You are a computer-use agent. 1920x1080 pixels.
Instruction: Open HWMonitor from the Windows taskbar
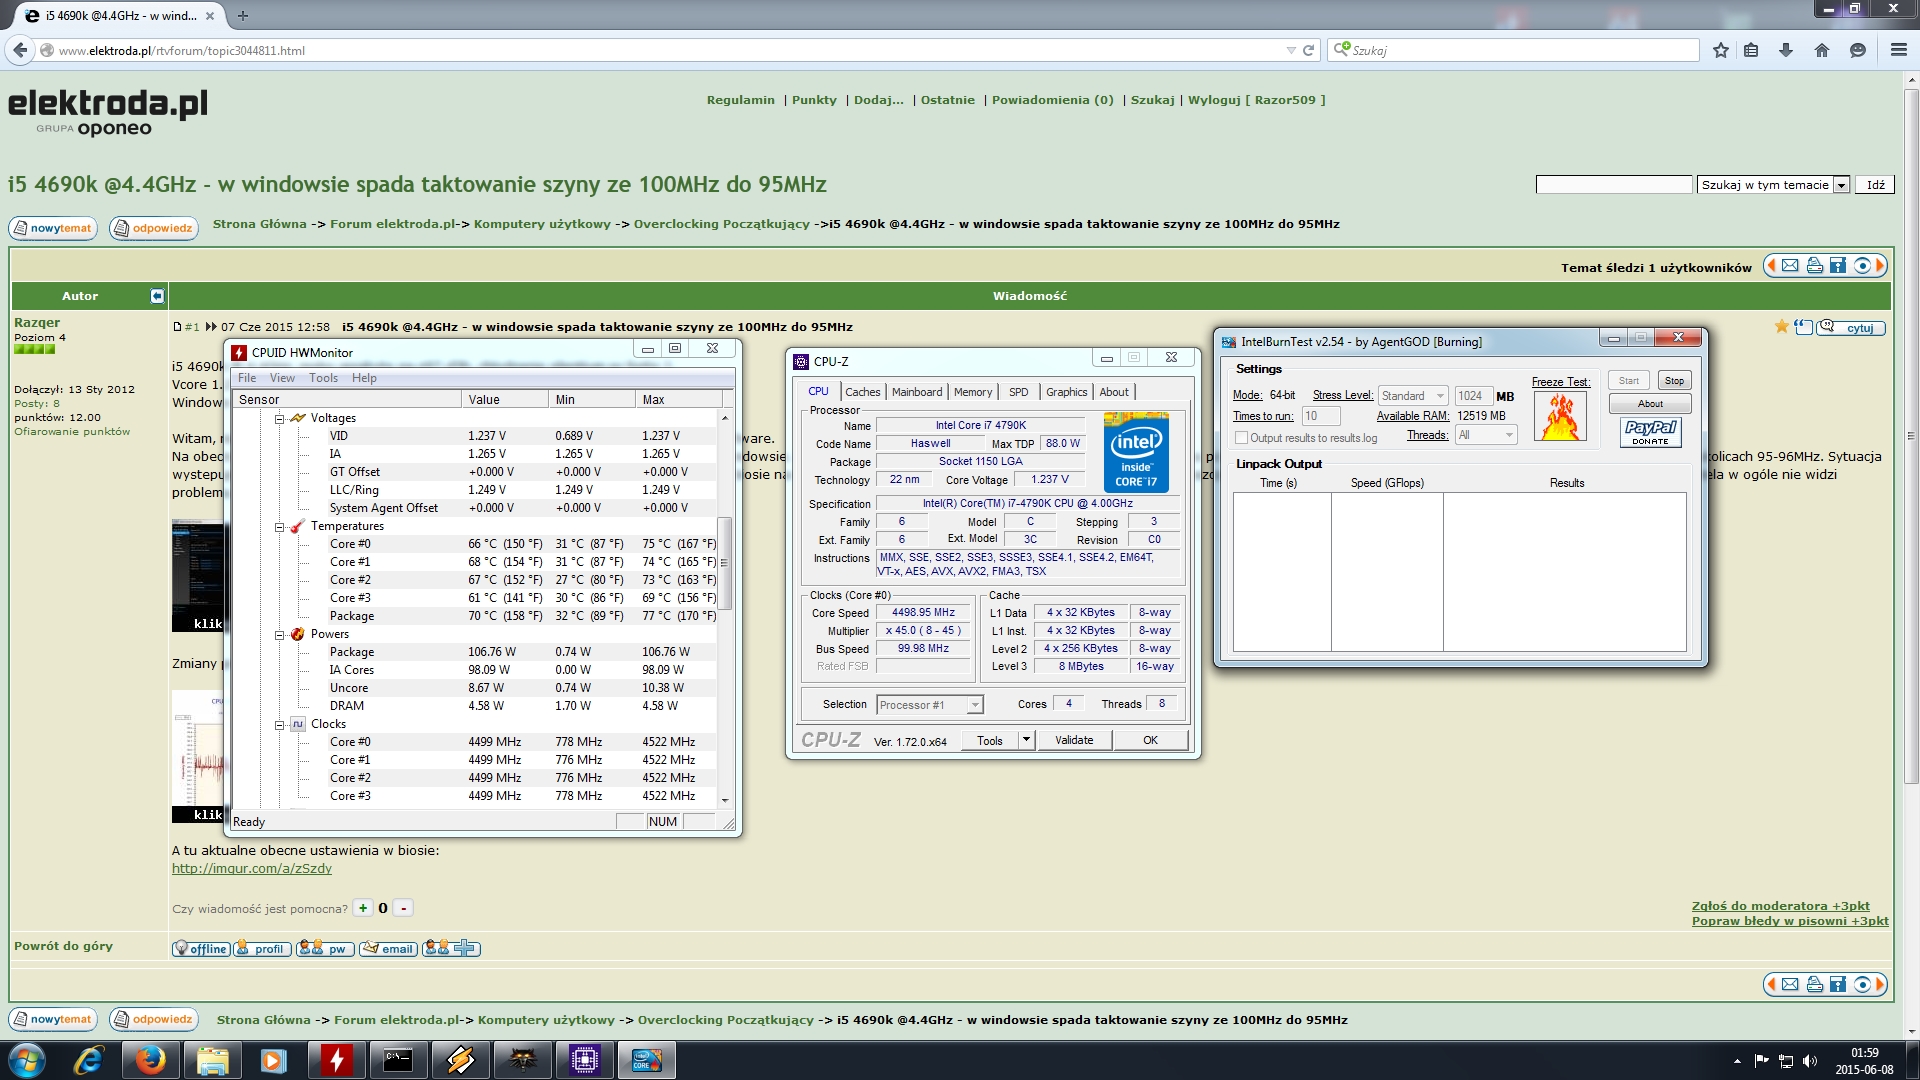336,1060
